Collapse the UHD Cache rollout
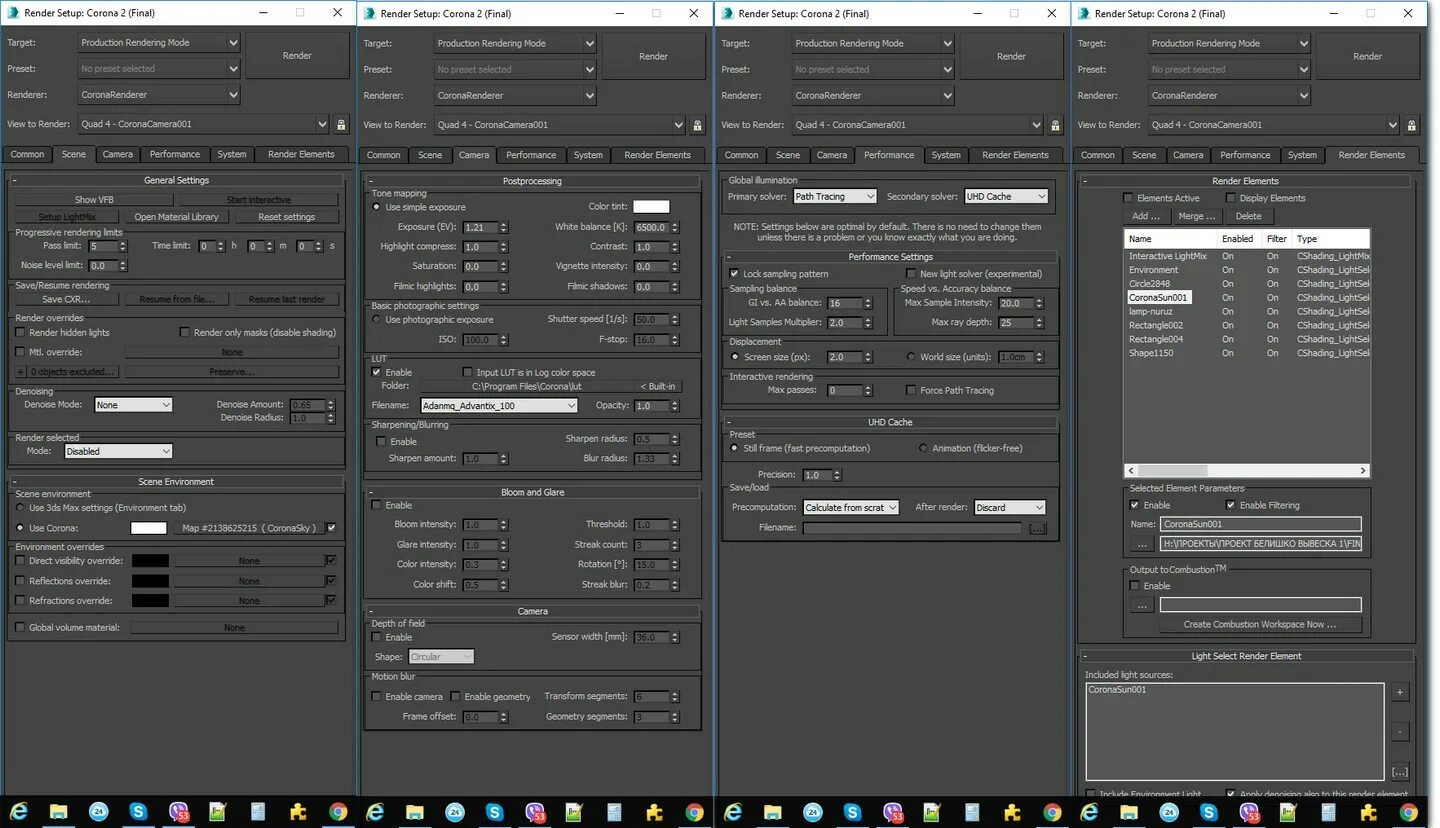Viewport: 1440px width, 828px height. (x=890, y=422)
